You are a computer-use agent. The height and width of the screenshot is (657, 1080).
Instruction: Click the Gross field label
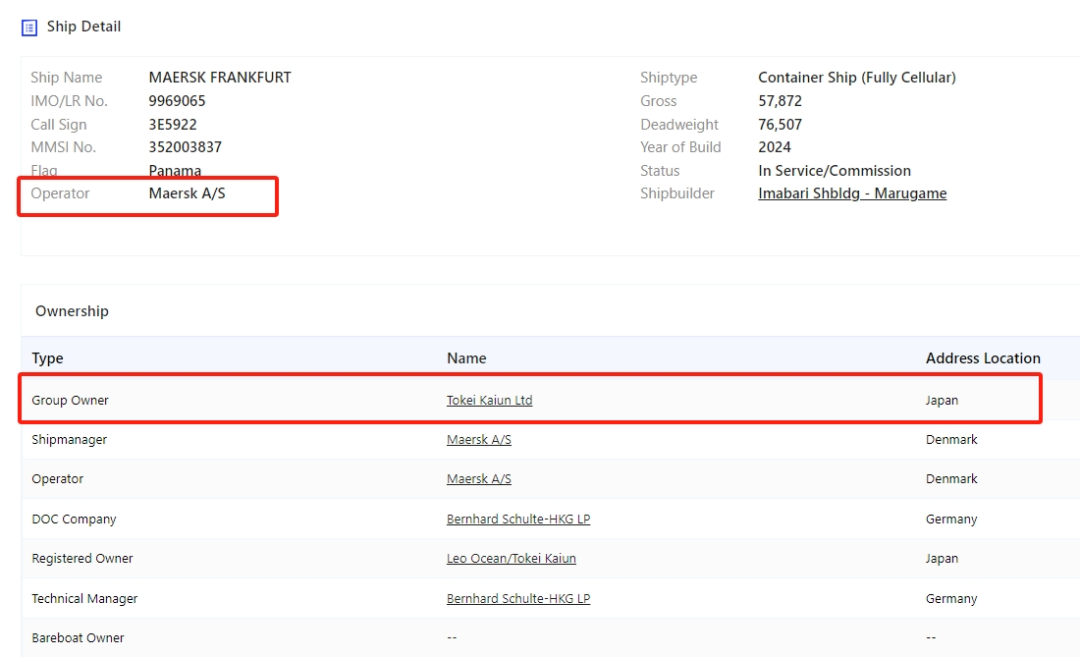click(658, 101)
